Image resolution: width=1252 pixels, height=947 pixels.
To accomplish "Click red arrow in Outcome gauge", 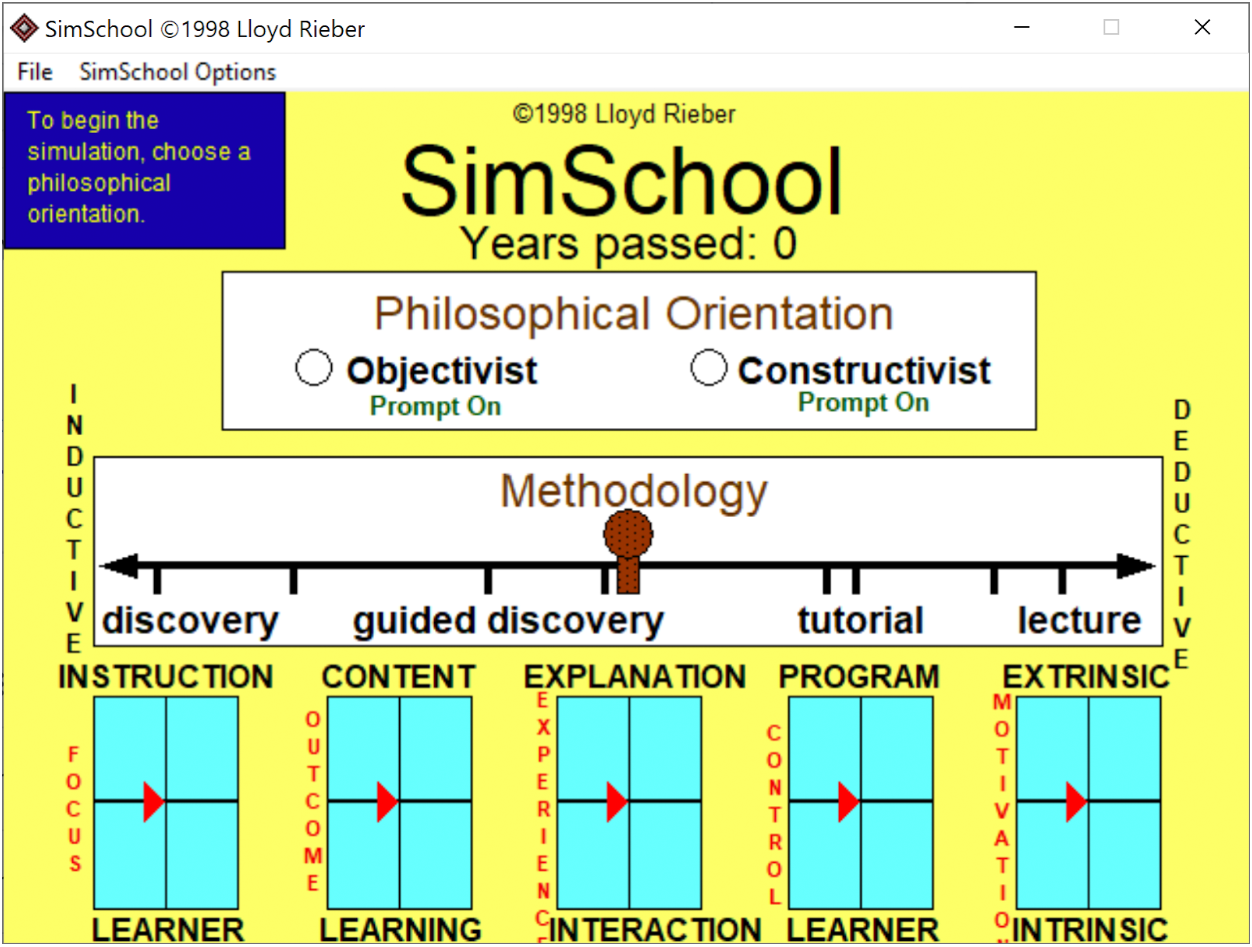I will (x=387, y=802).
